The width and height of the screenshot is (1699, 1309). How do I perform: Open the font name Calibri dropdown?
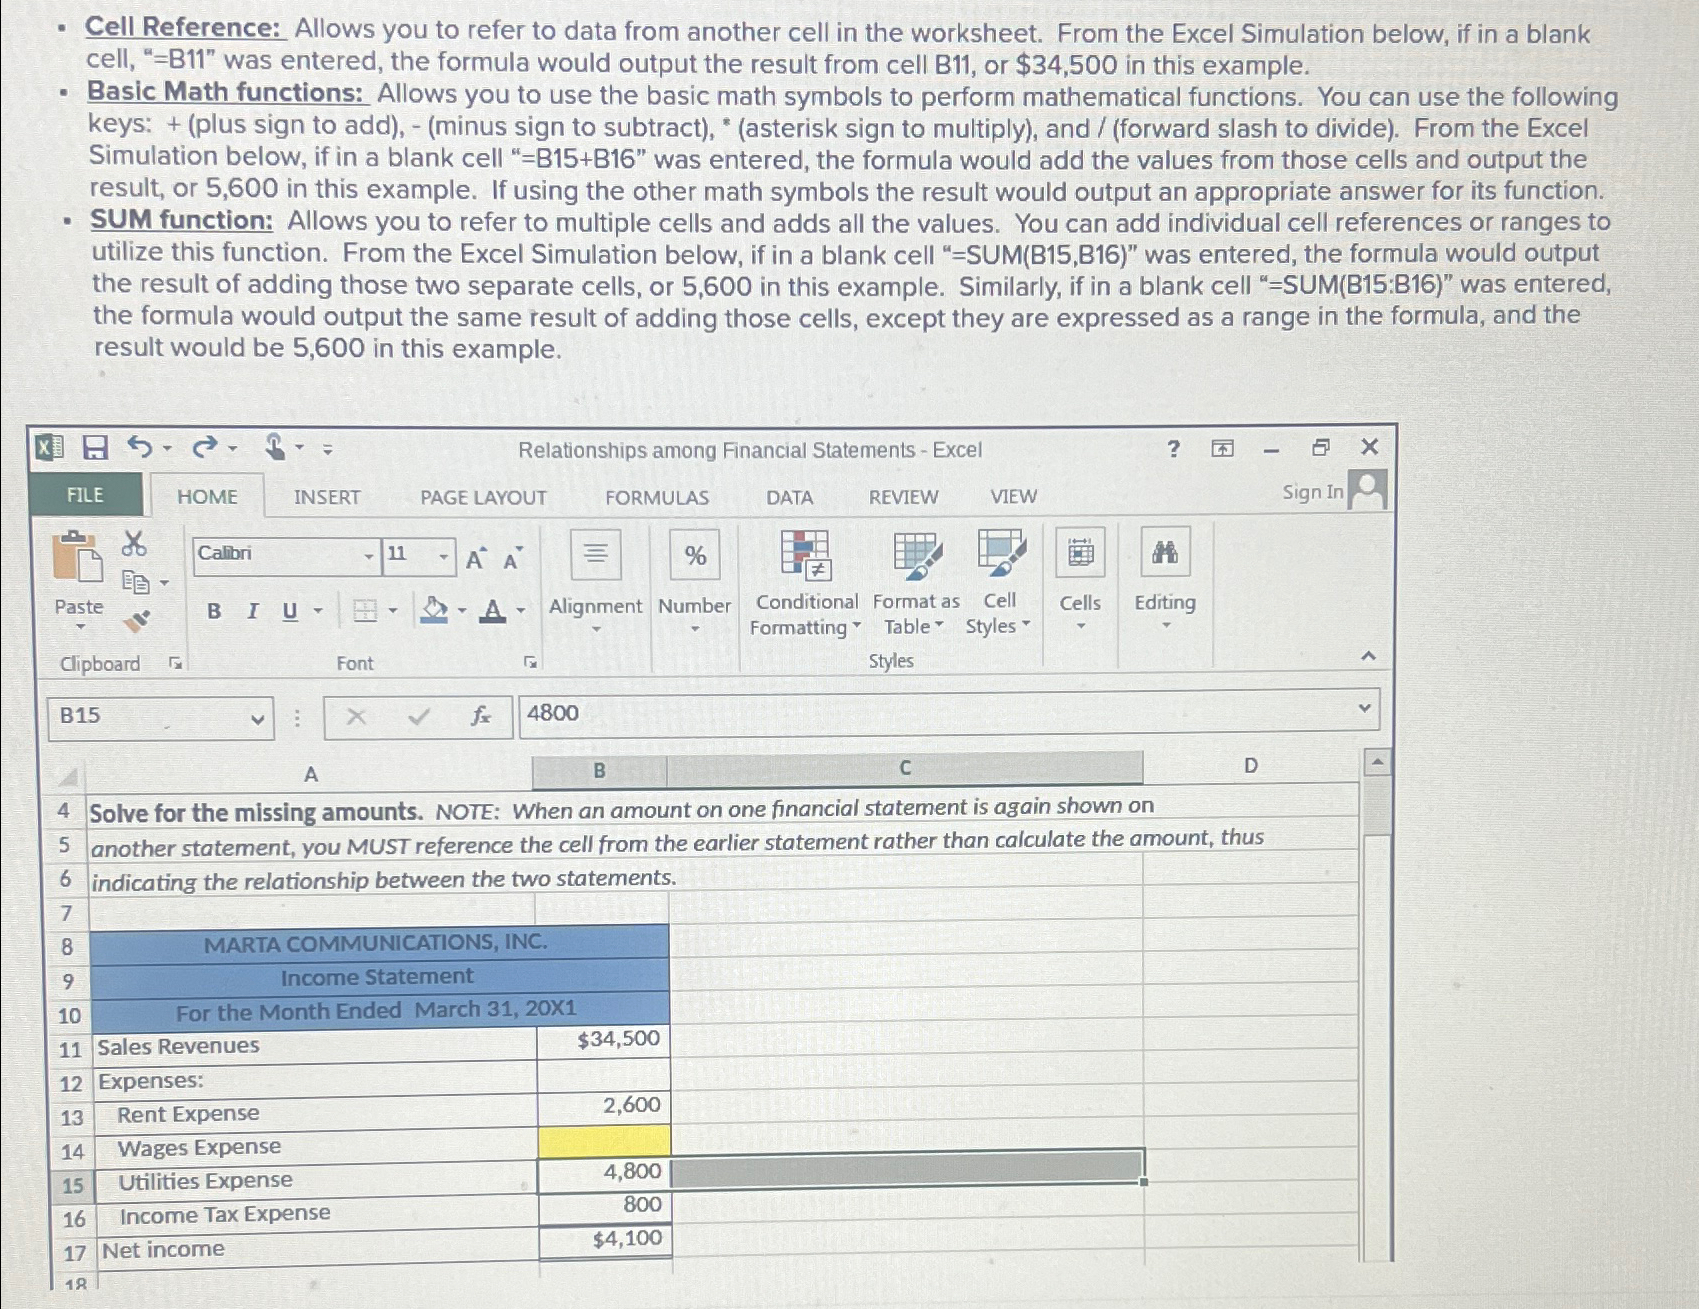pyautogui.click(x=369, y=556)
